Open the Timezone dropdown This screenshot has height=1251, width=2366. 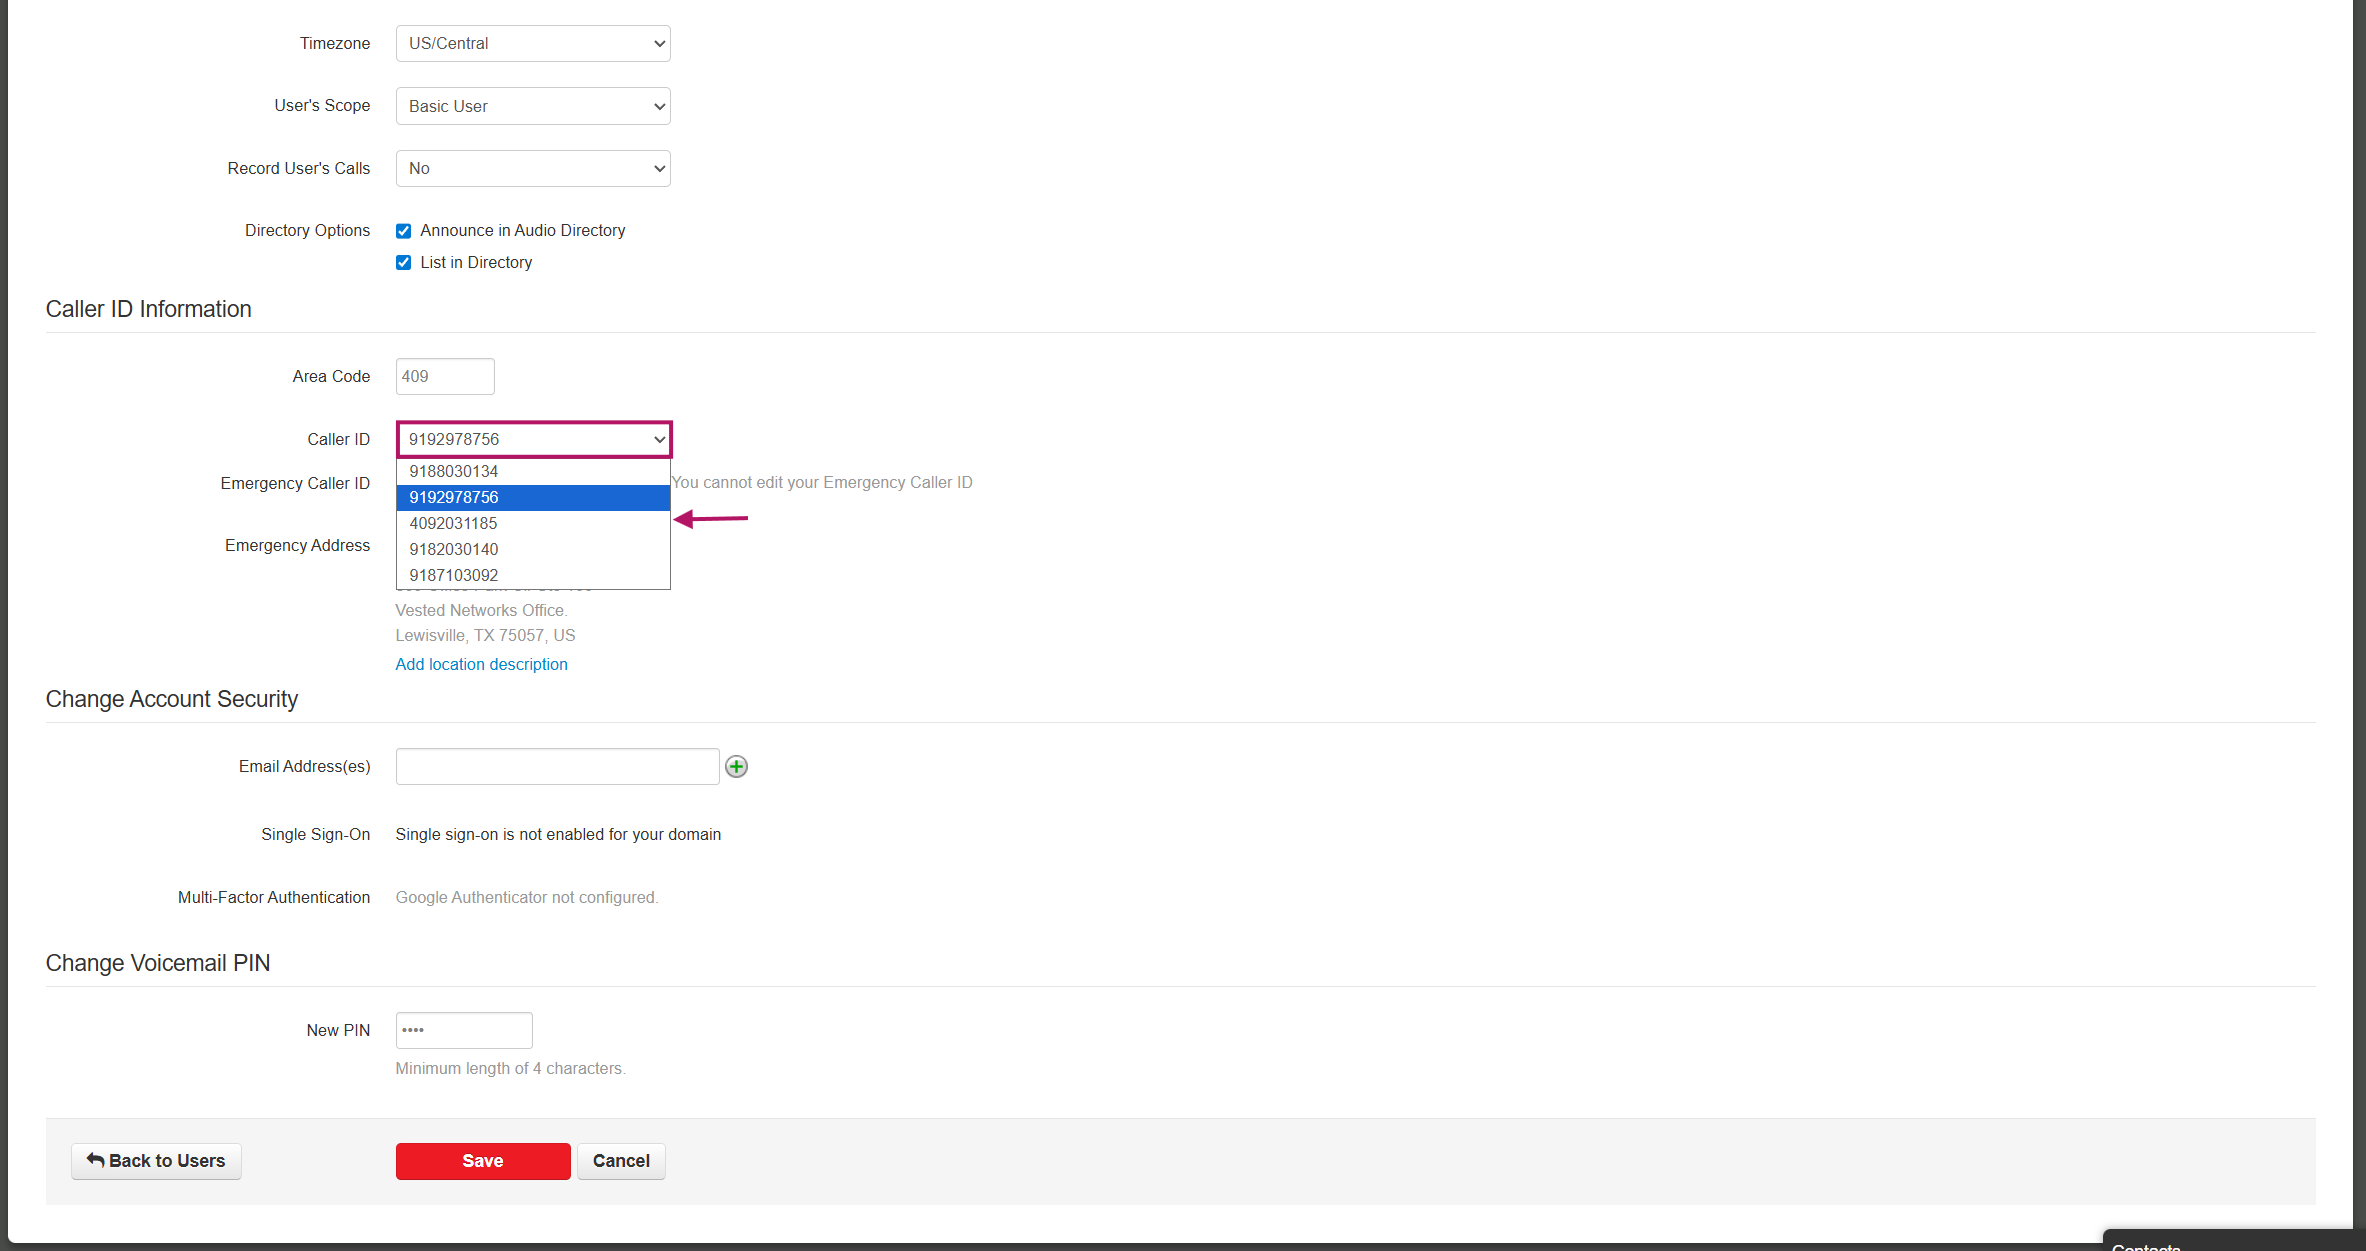pyautogui.click(x=533, y=44)
